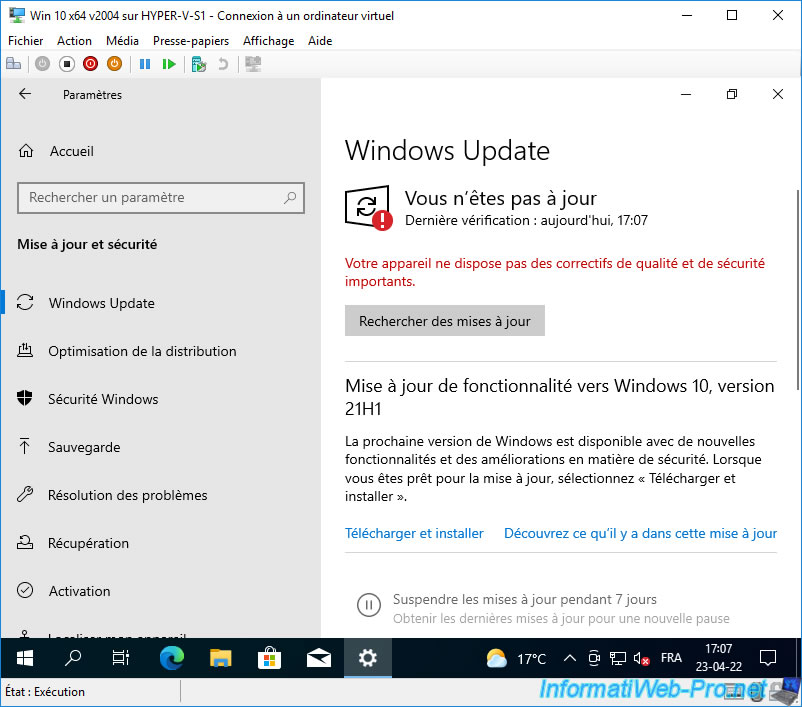The width and height of the screenshot is (802, 707).
Task: Reset the VM with the green play icon
Action: (169, 64)
